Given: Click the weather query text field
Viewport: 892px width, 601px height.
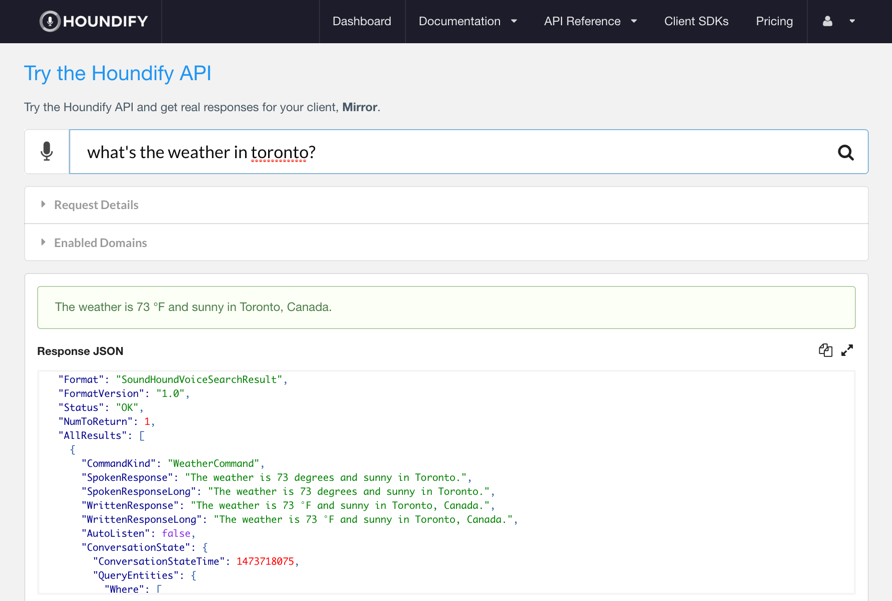Looking at the screenshot, I should click(560, 152).
